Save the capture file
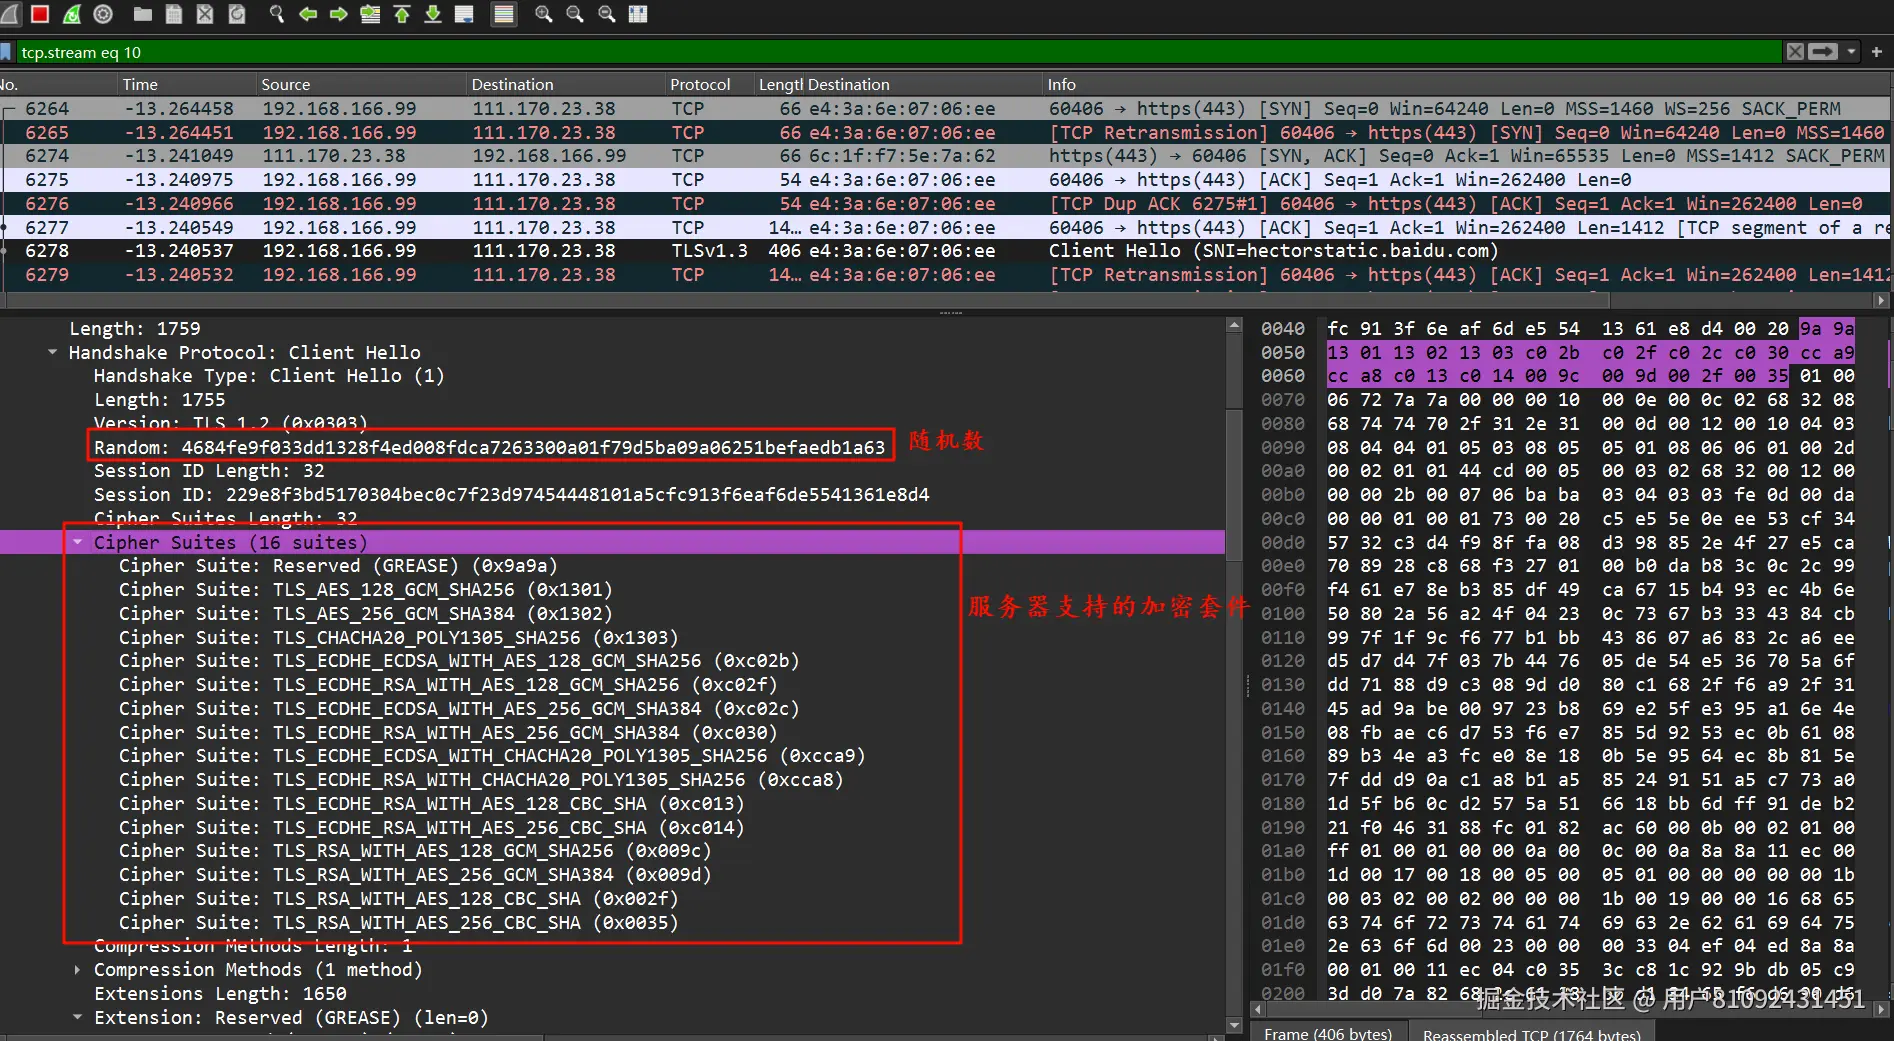This screenshot has width=1894, height=1041. click(174, 14)
